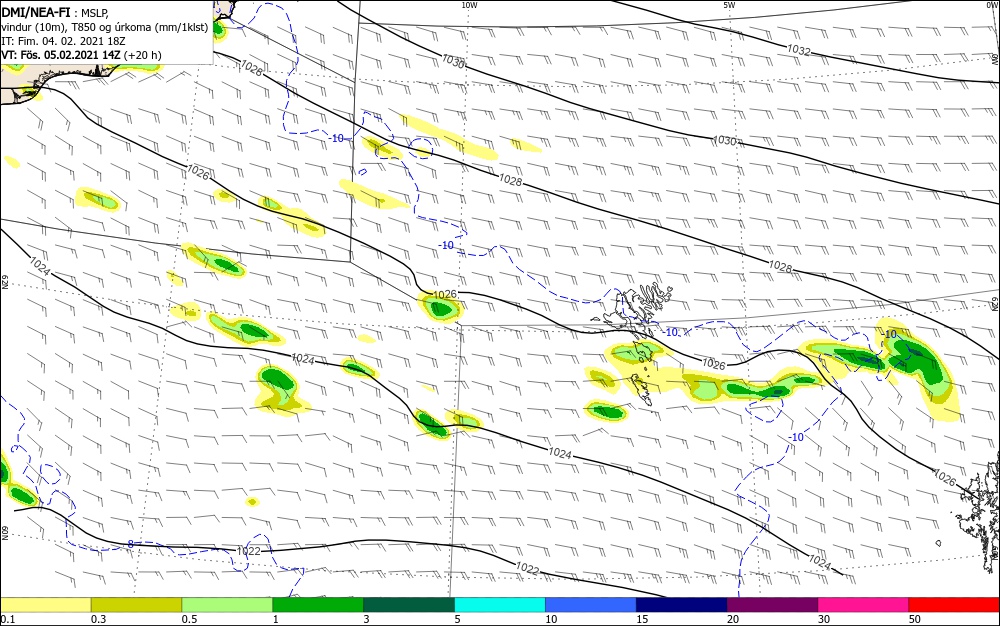Viewport: 1000px width, 626px height.
Task: Click the 10W longitude label
Action: point(469,5)
